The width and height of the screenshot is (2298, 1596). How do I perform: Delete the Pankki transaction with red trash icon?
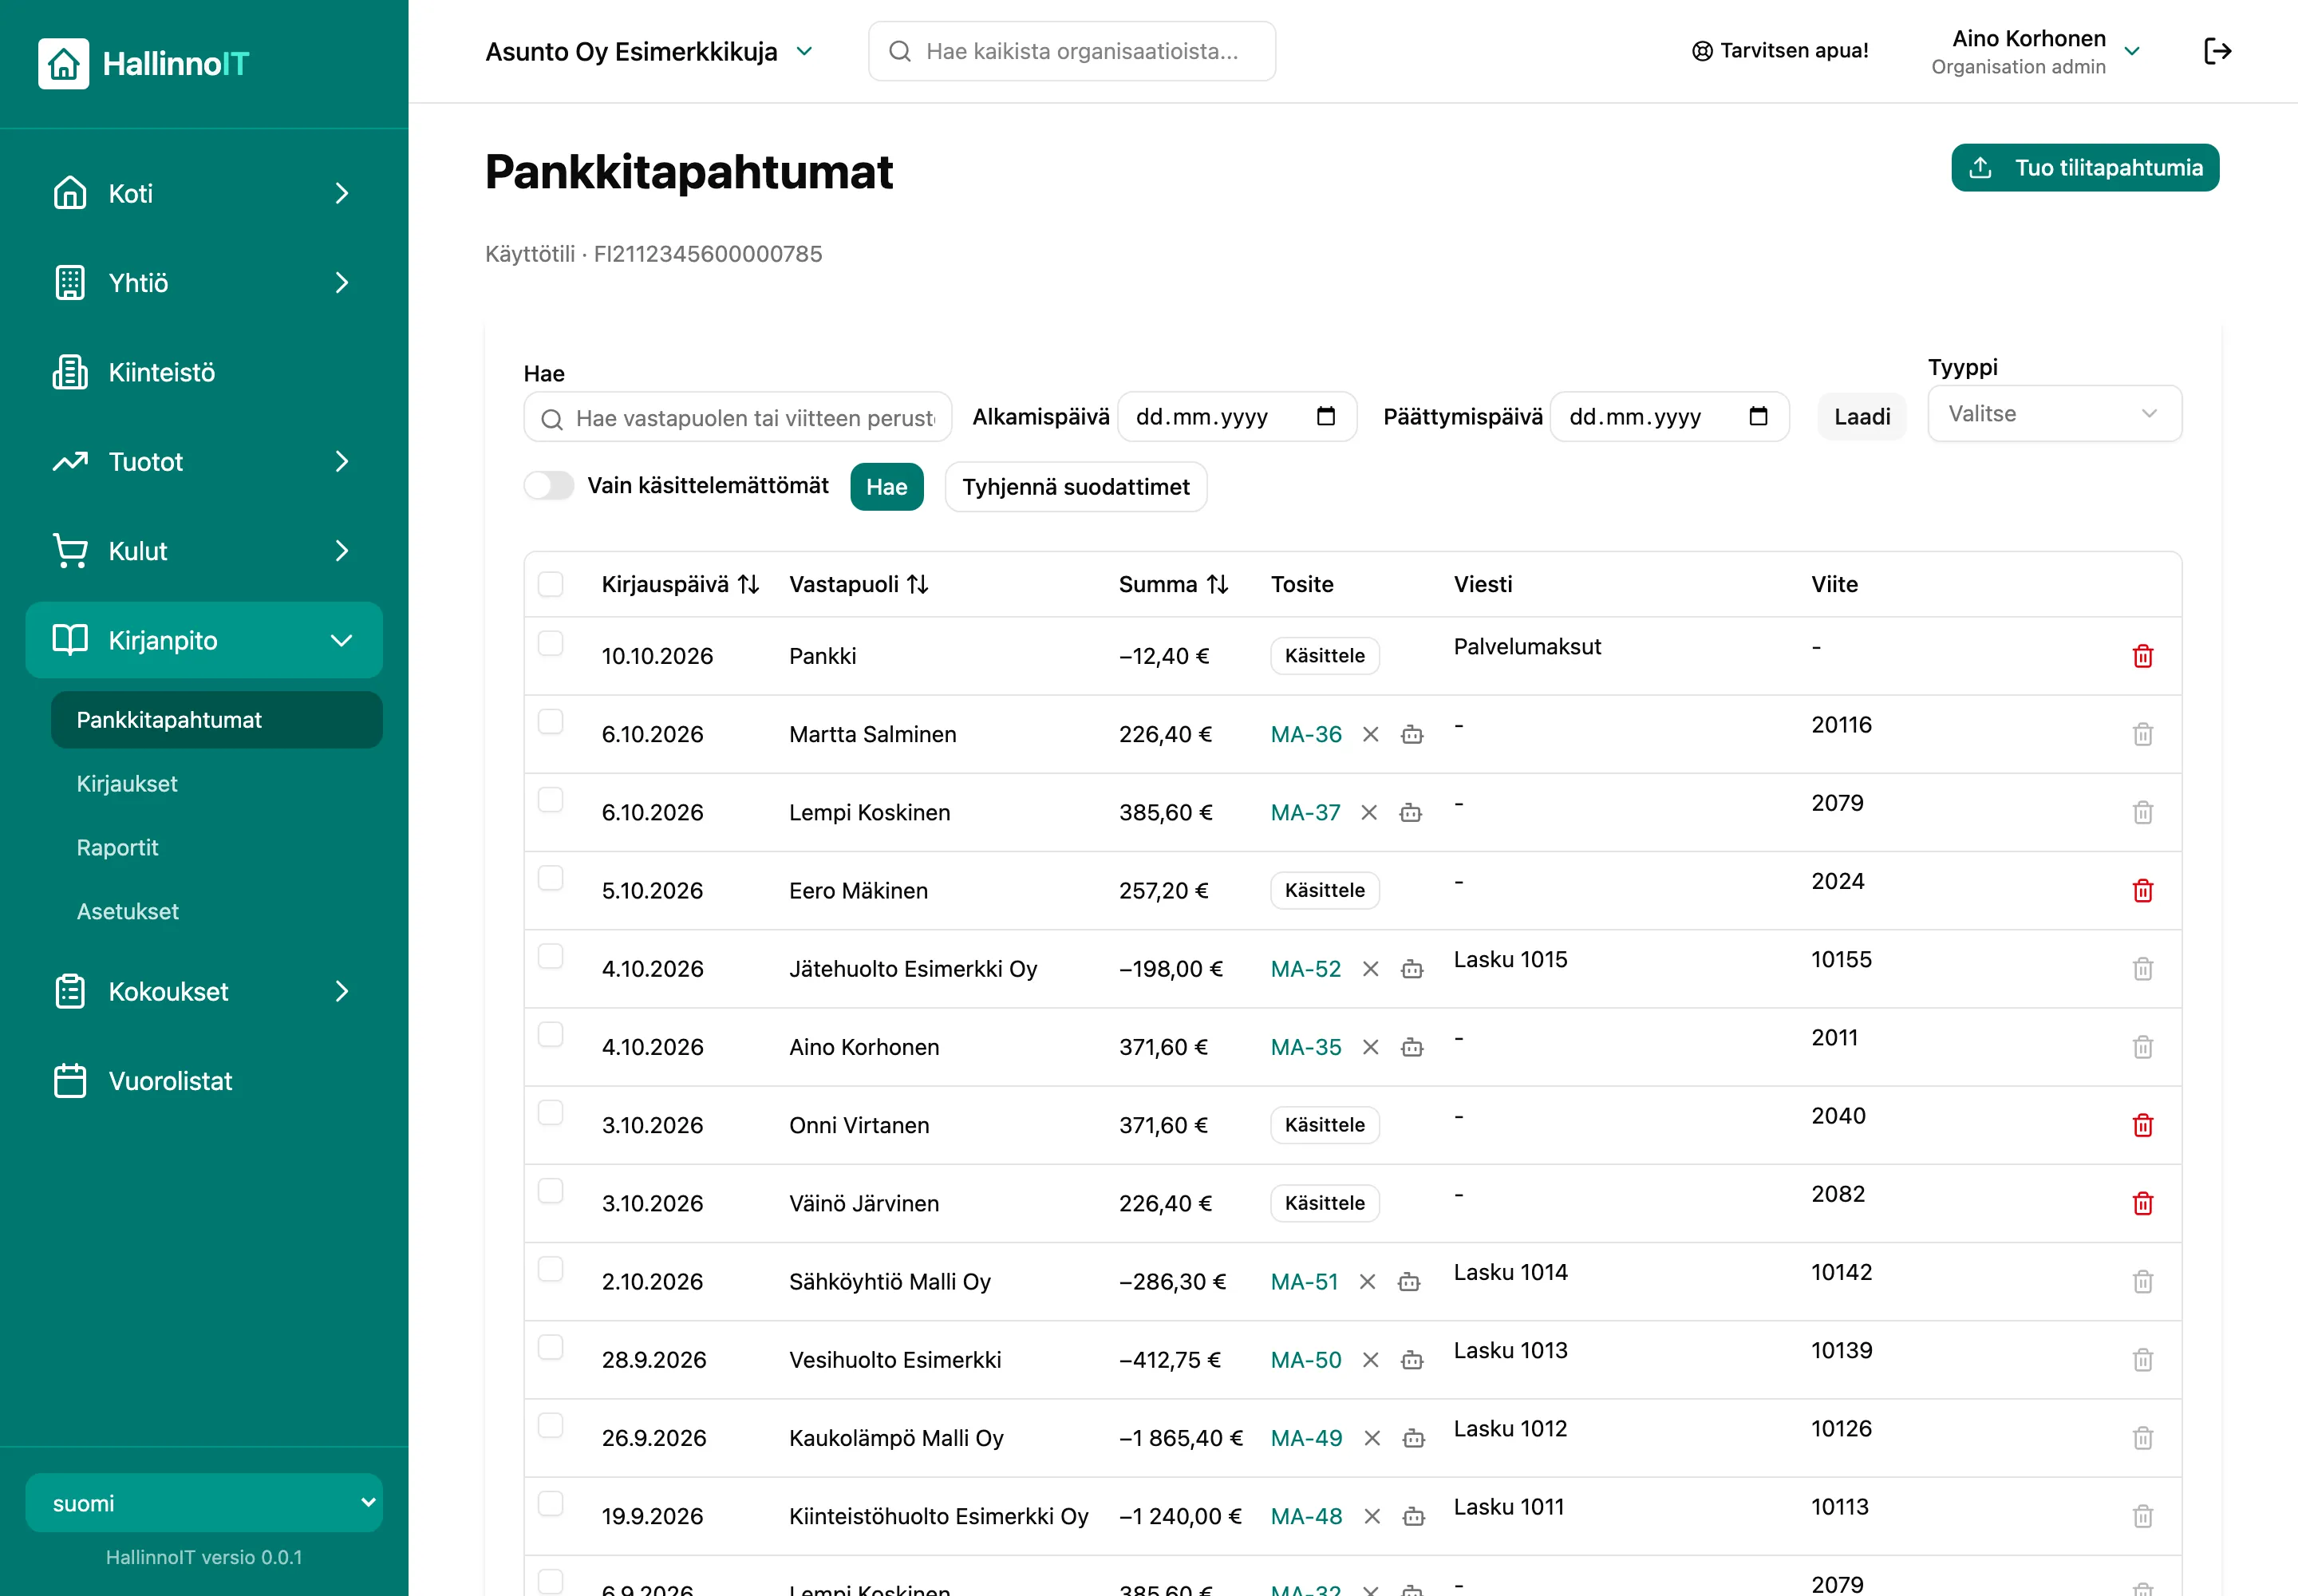[2142, 656]
